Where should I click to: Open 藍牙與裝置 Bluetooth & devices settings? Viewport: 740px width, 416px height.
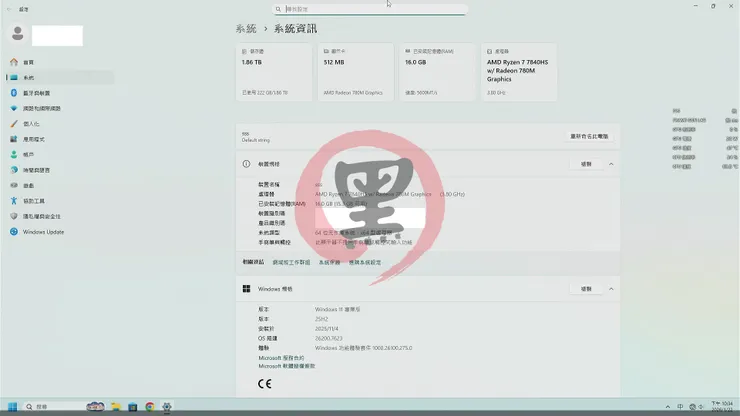(36, 93)
